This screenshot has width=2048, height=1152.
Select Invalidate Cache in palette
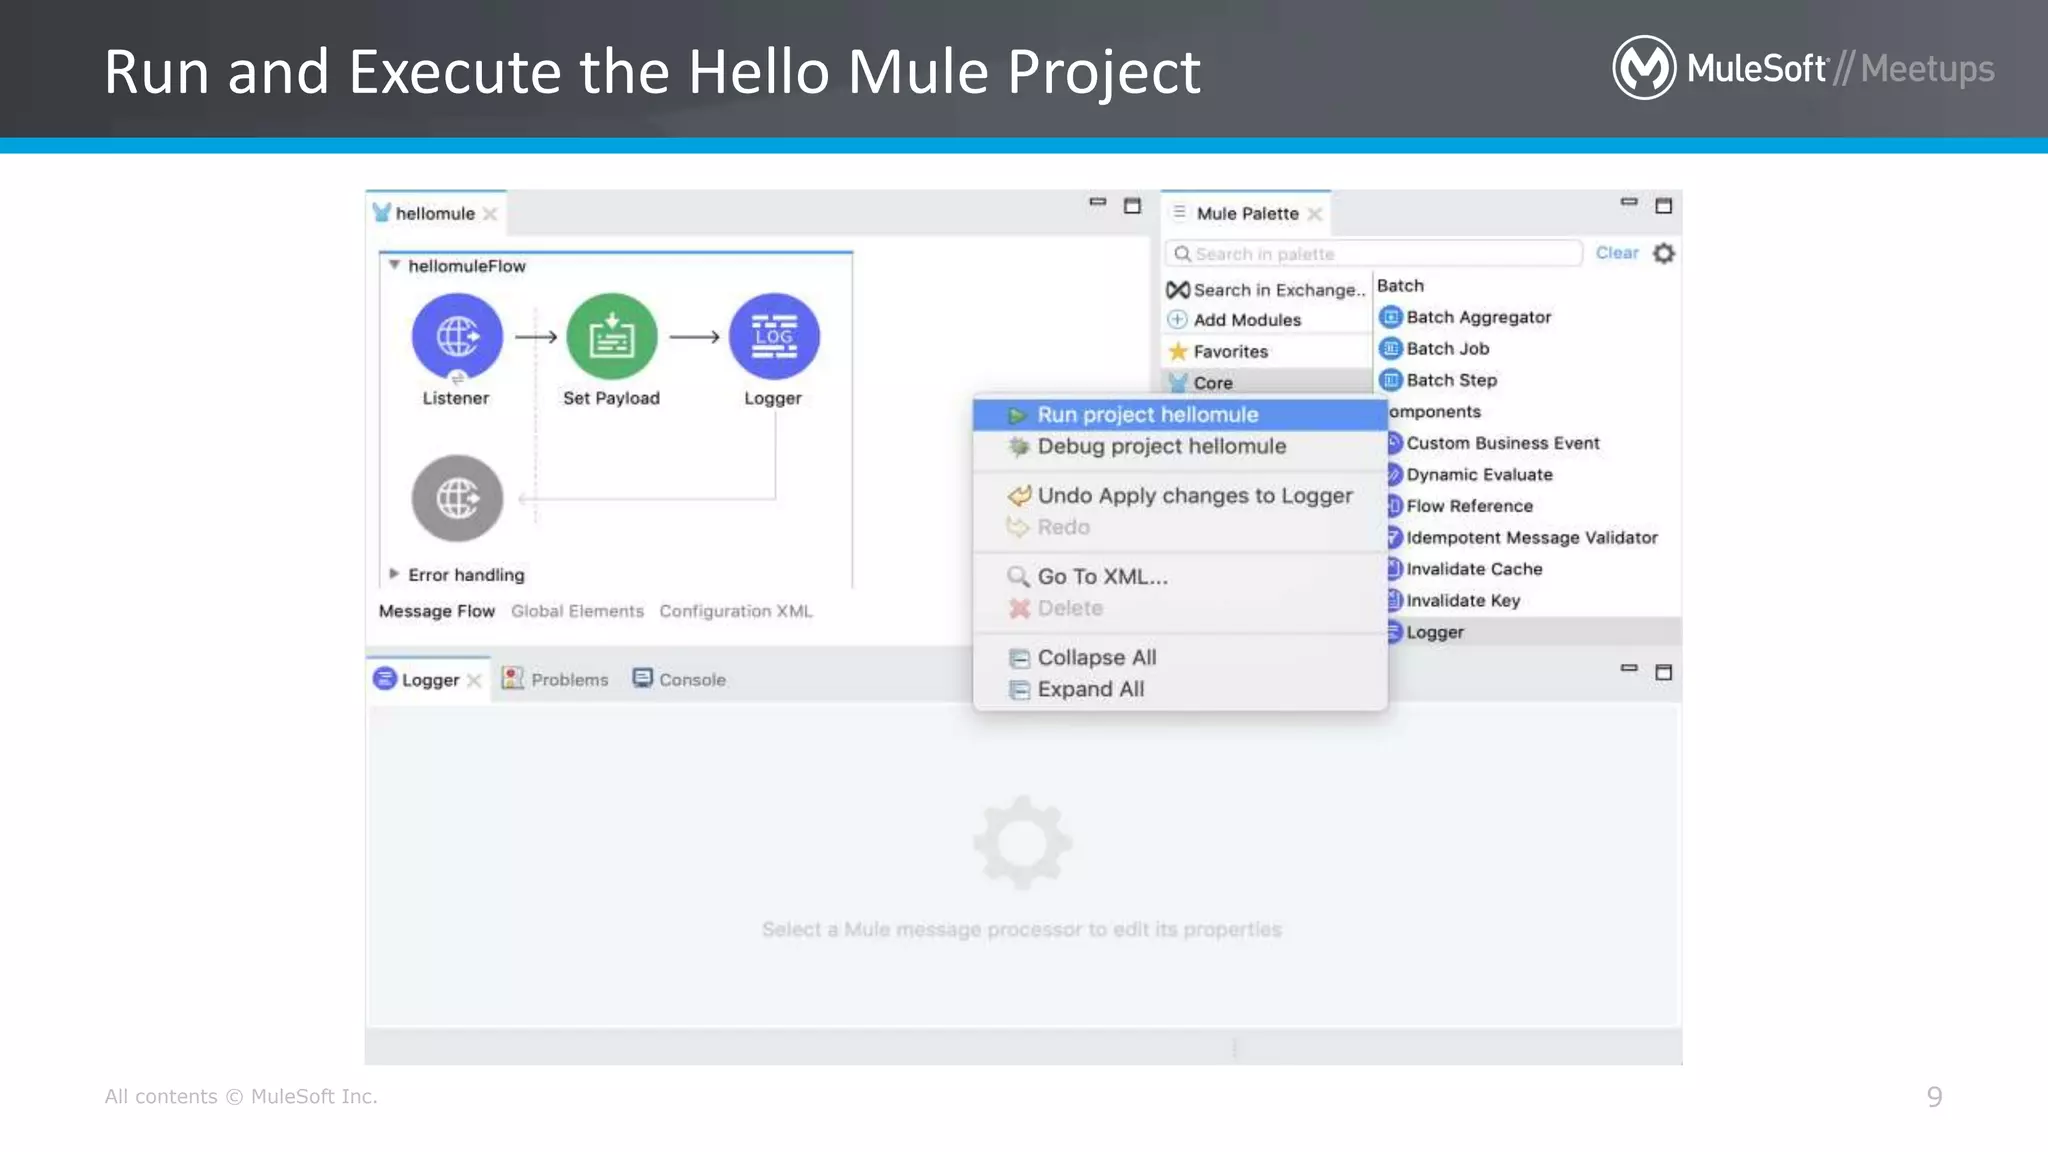click(x=1475, y=569)
